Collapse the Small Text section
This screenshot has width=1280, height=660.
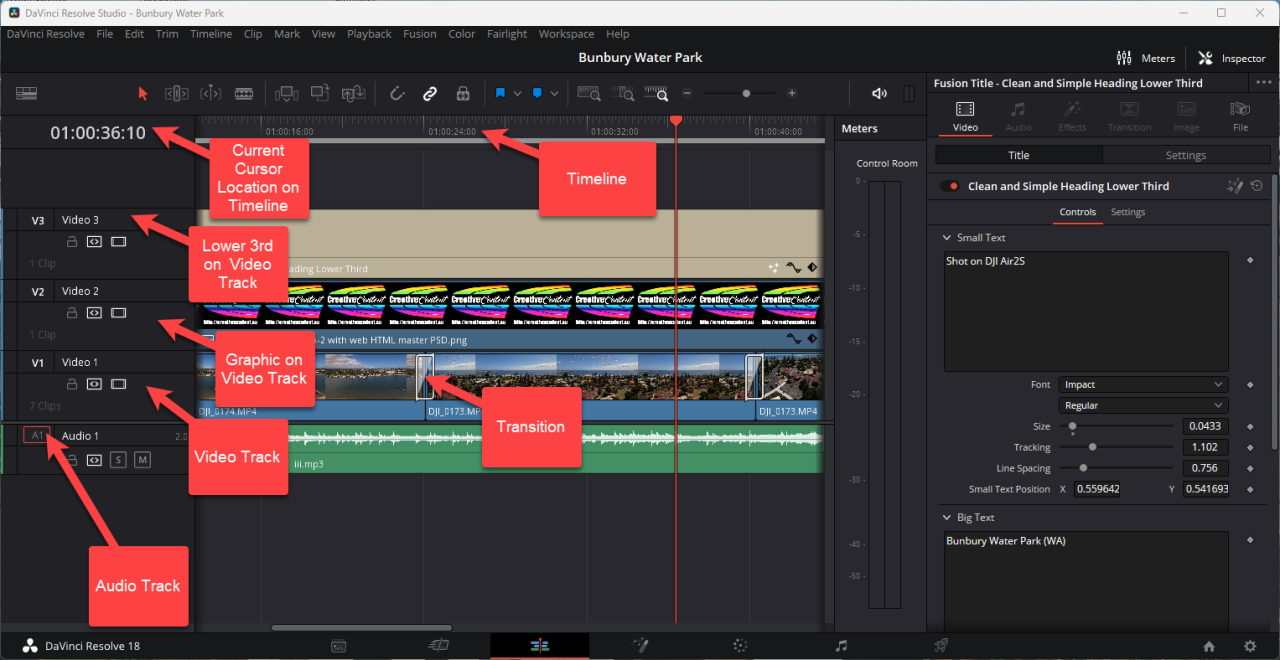point(947,237)
